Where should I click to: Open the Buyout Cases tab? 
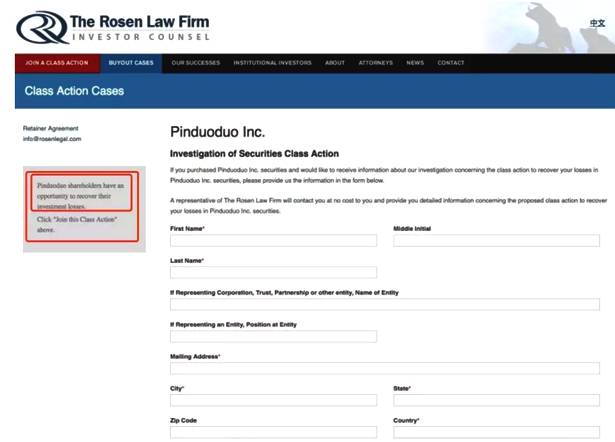(131, 63)
